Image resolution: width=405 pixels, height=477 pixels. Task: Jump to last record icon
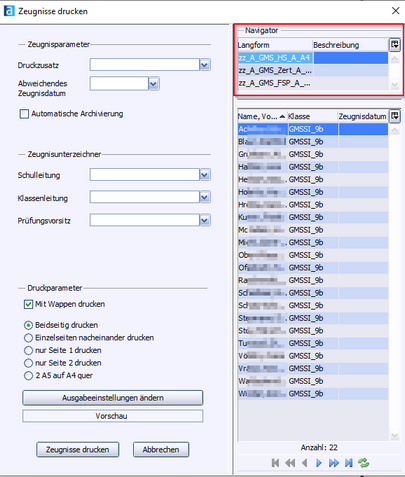point(349,463)
